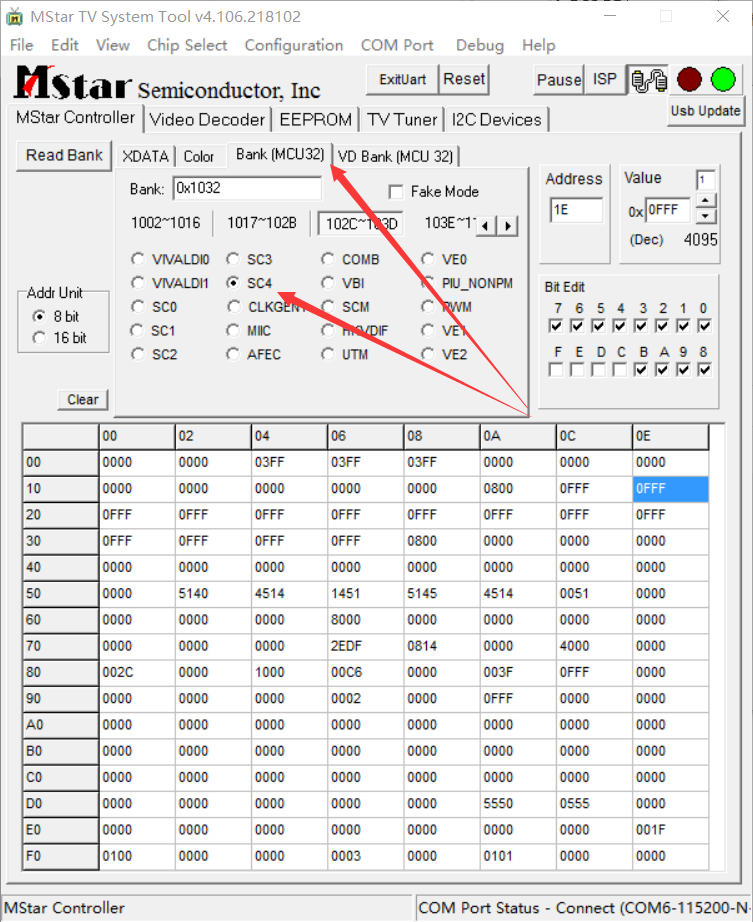753x922 pixels.
Task: Click the Read Bank button
Action: 64,156
